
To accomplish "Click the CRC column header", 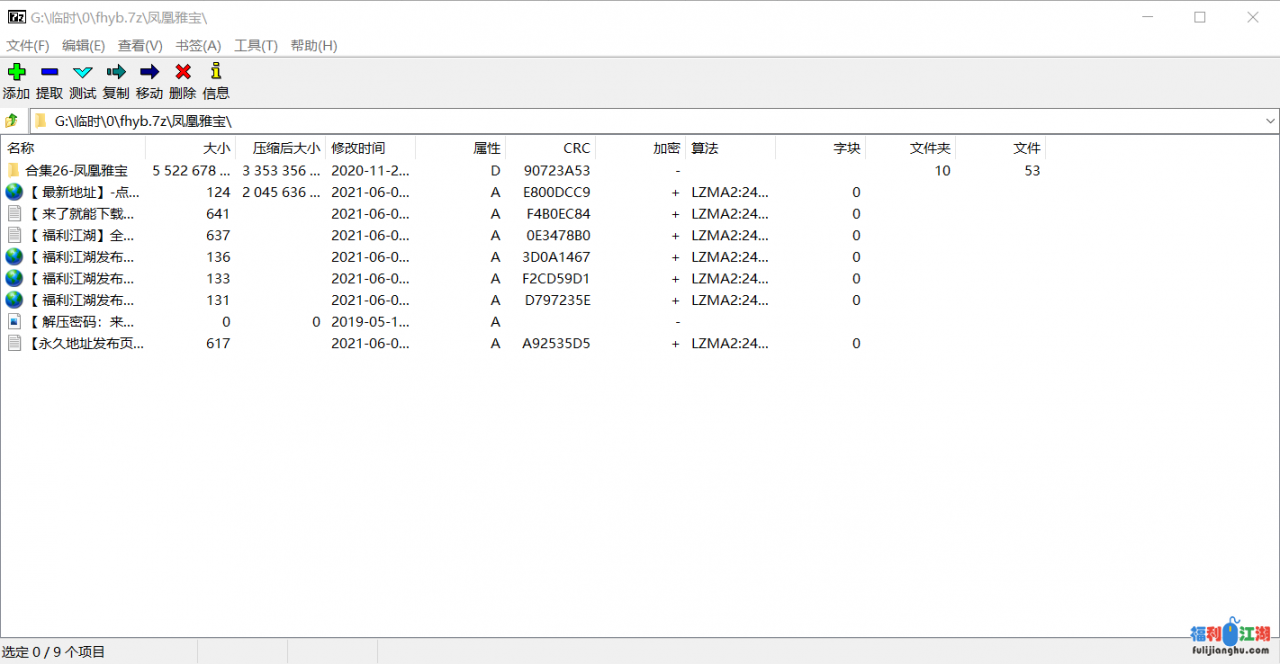I will click(x=576, y=148).
